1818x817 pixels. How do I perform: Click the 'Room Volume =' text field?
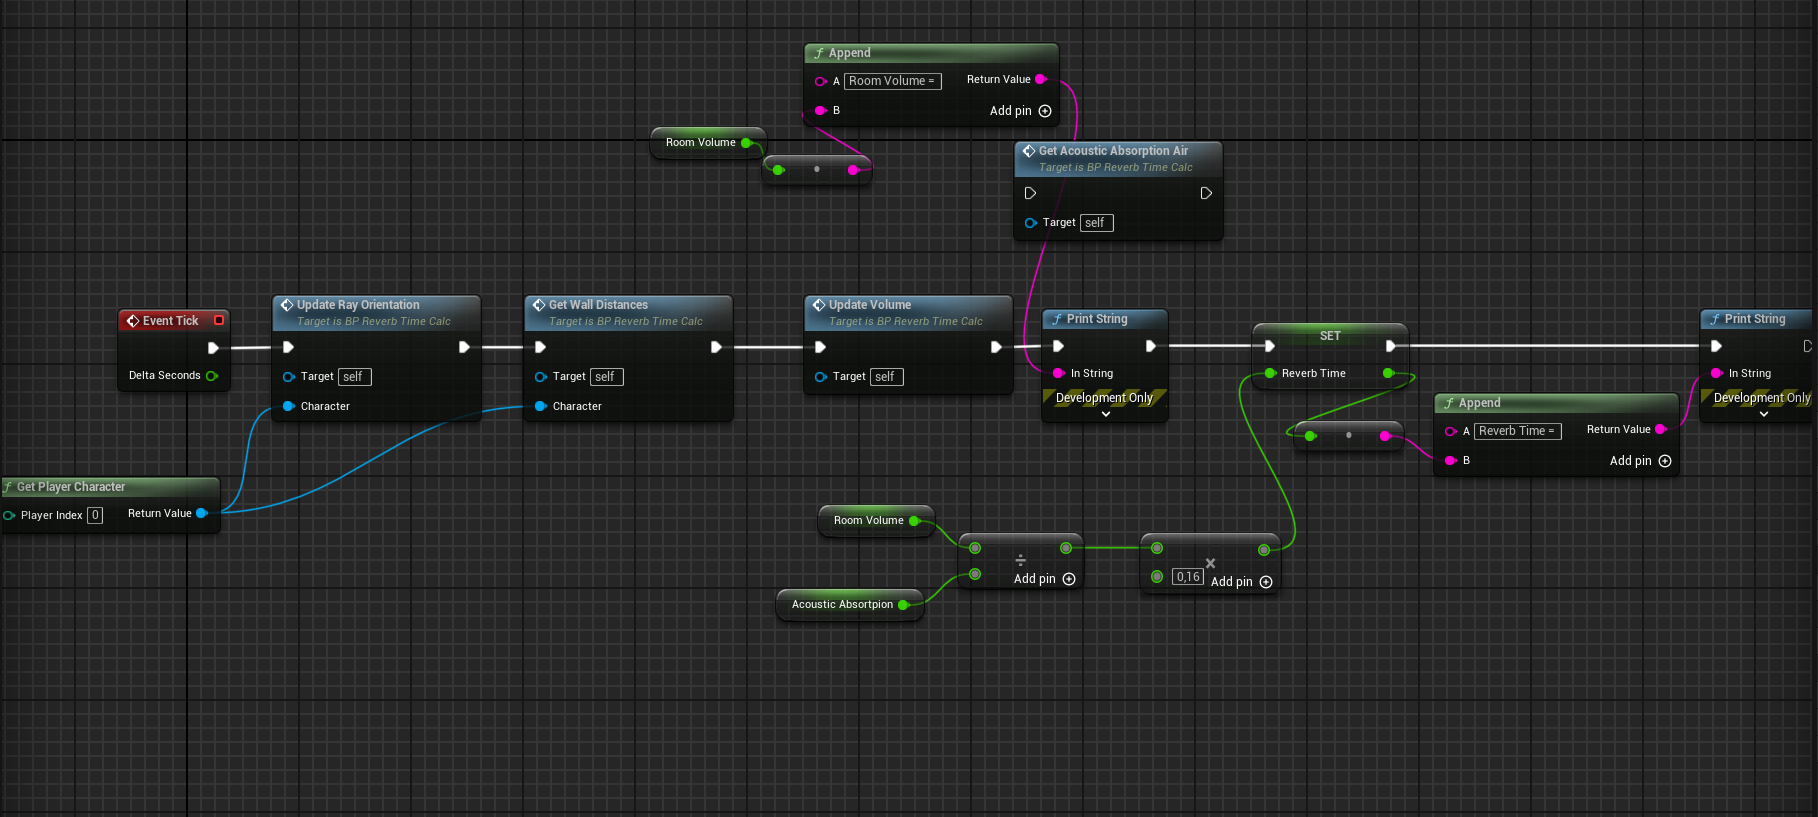point(892,81)
